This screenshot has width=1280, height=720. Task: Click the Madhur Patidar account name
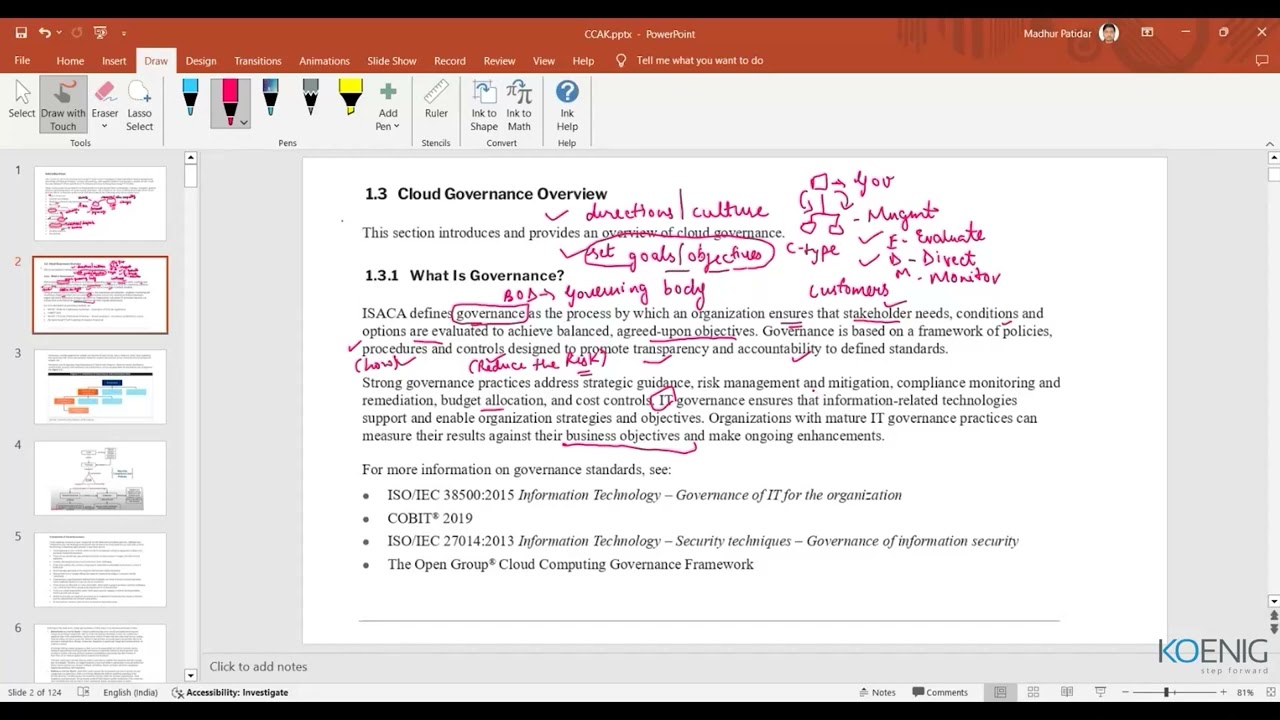pos(1058,34)
